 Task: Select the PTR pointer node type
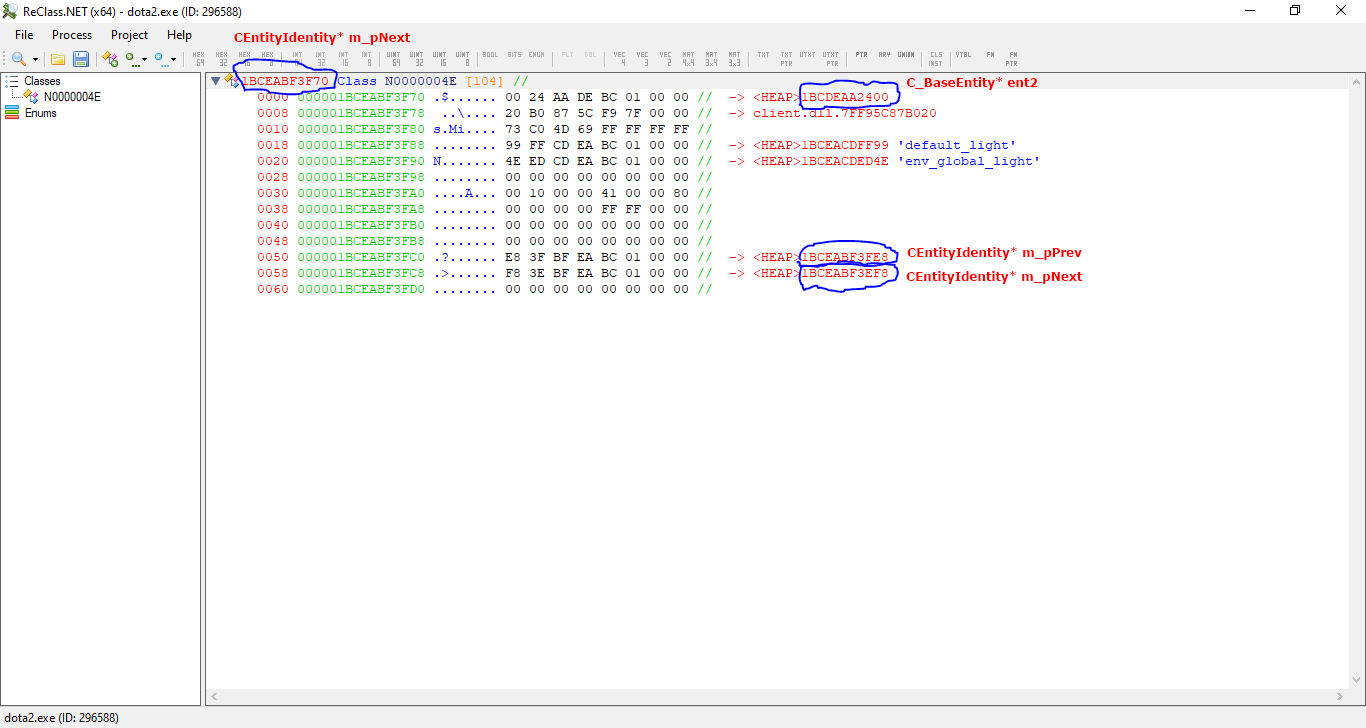tap(861, 55)
